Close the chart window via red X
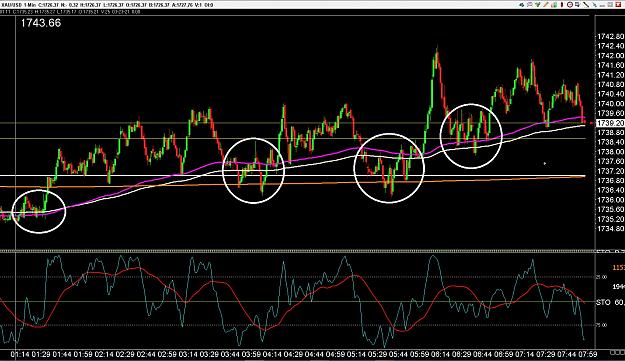625x361 pixels. (618, 5)
